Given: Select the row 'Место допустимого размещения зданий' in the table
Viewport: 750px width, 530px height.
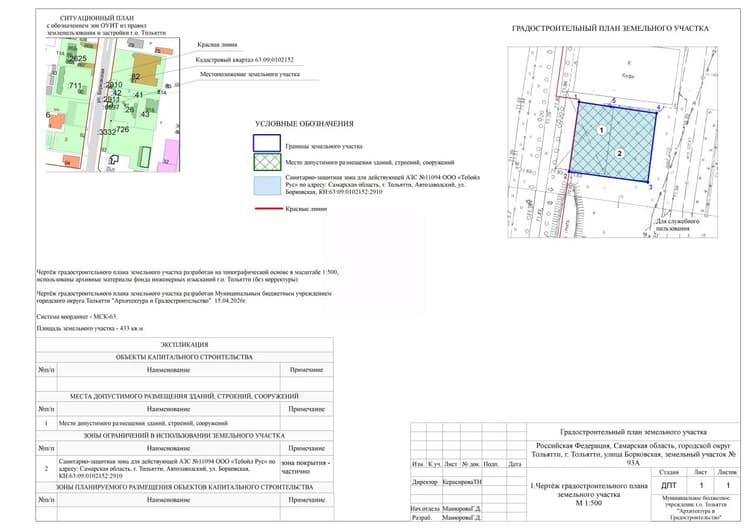Looking at the screenshot, I should point(185,423).
